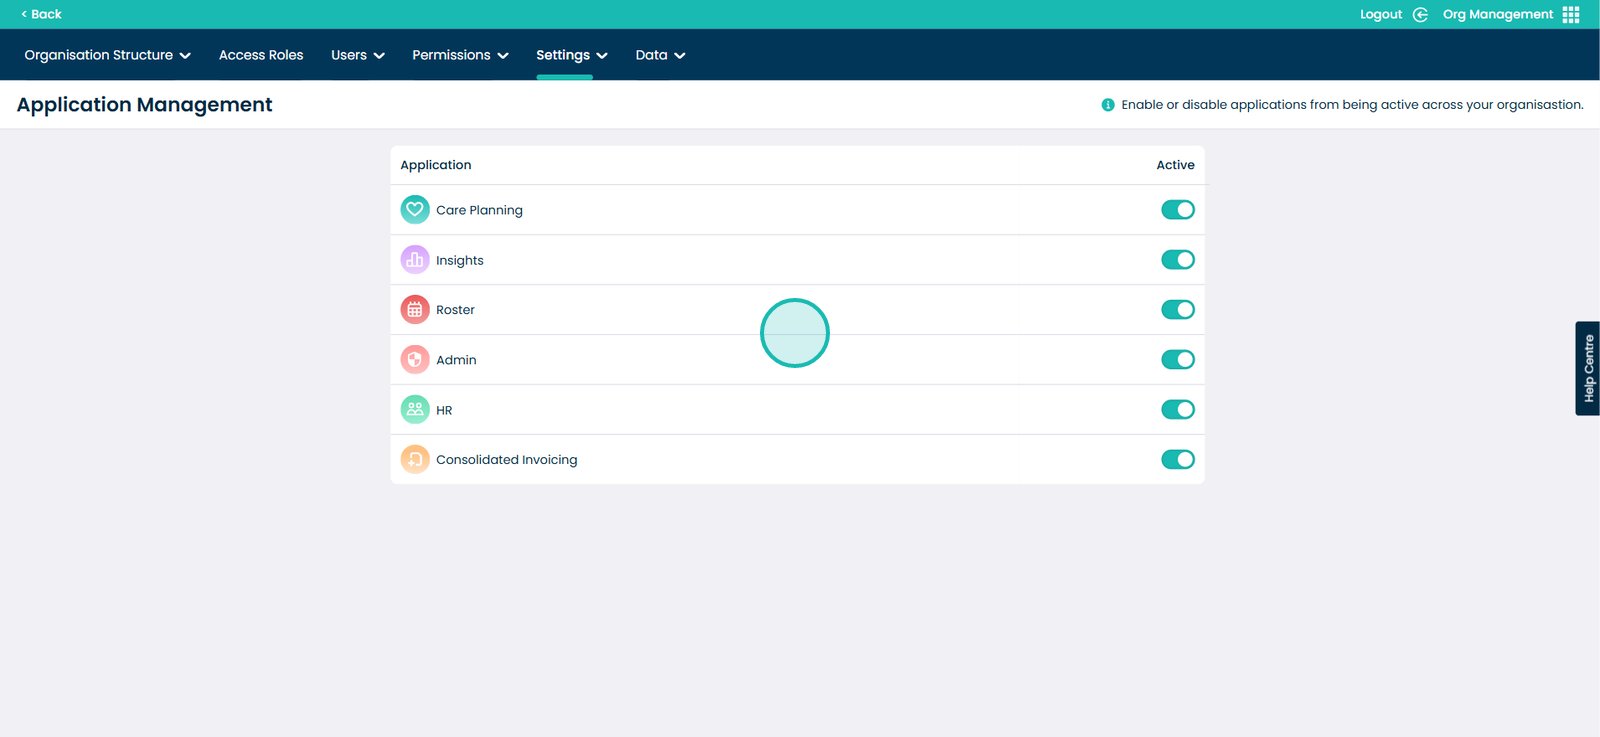Click the Care Planning heart icon

[x=415, y=210]
